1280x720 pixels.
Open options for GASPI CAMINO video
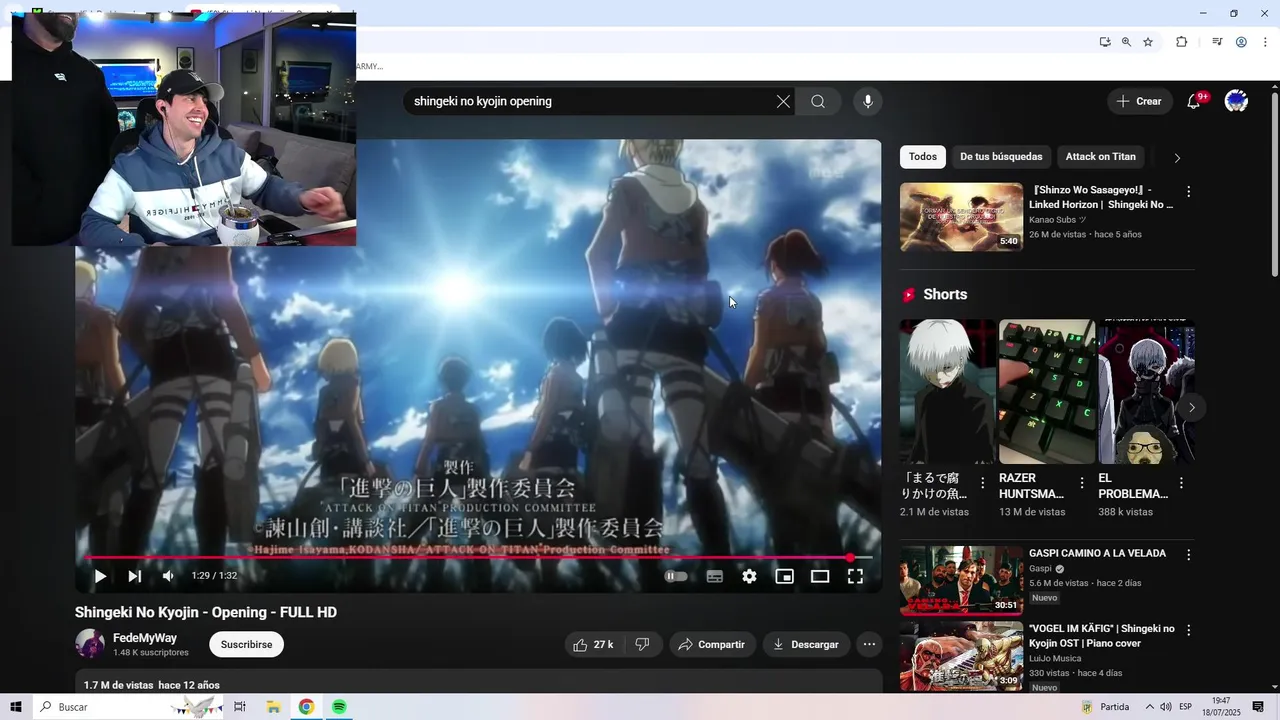pos(1188,555)
